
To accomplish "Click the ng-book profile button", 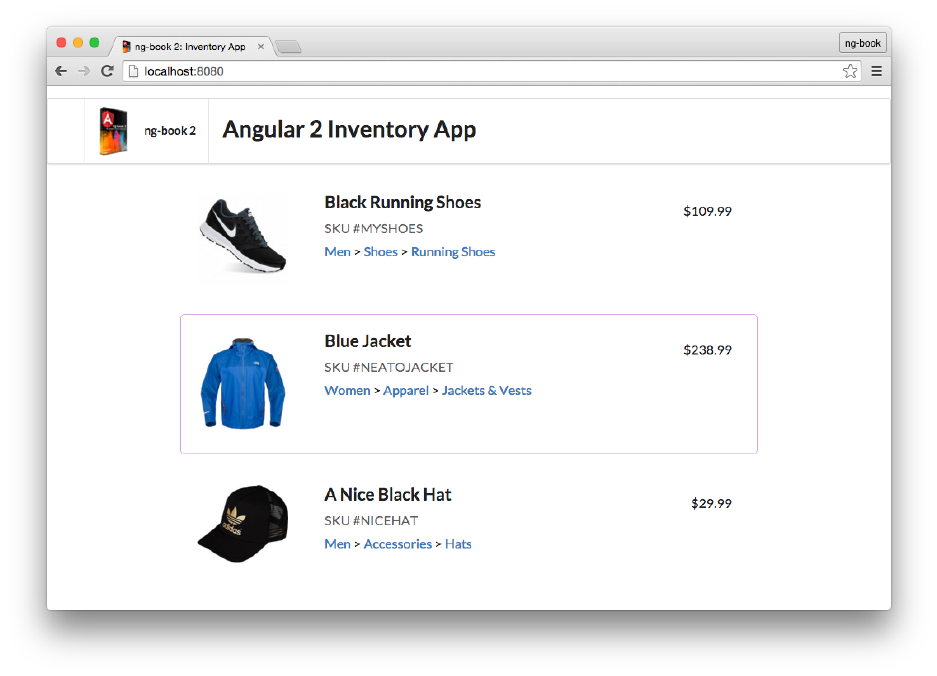I will coord(862,43).
